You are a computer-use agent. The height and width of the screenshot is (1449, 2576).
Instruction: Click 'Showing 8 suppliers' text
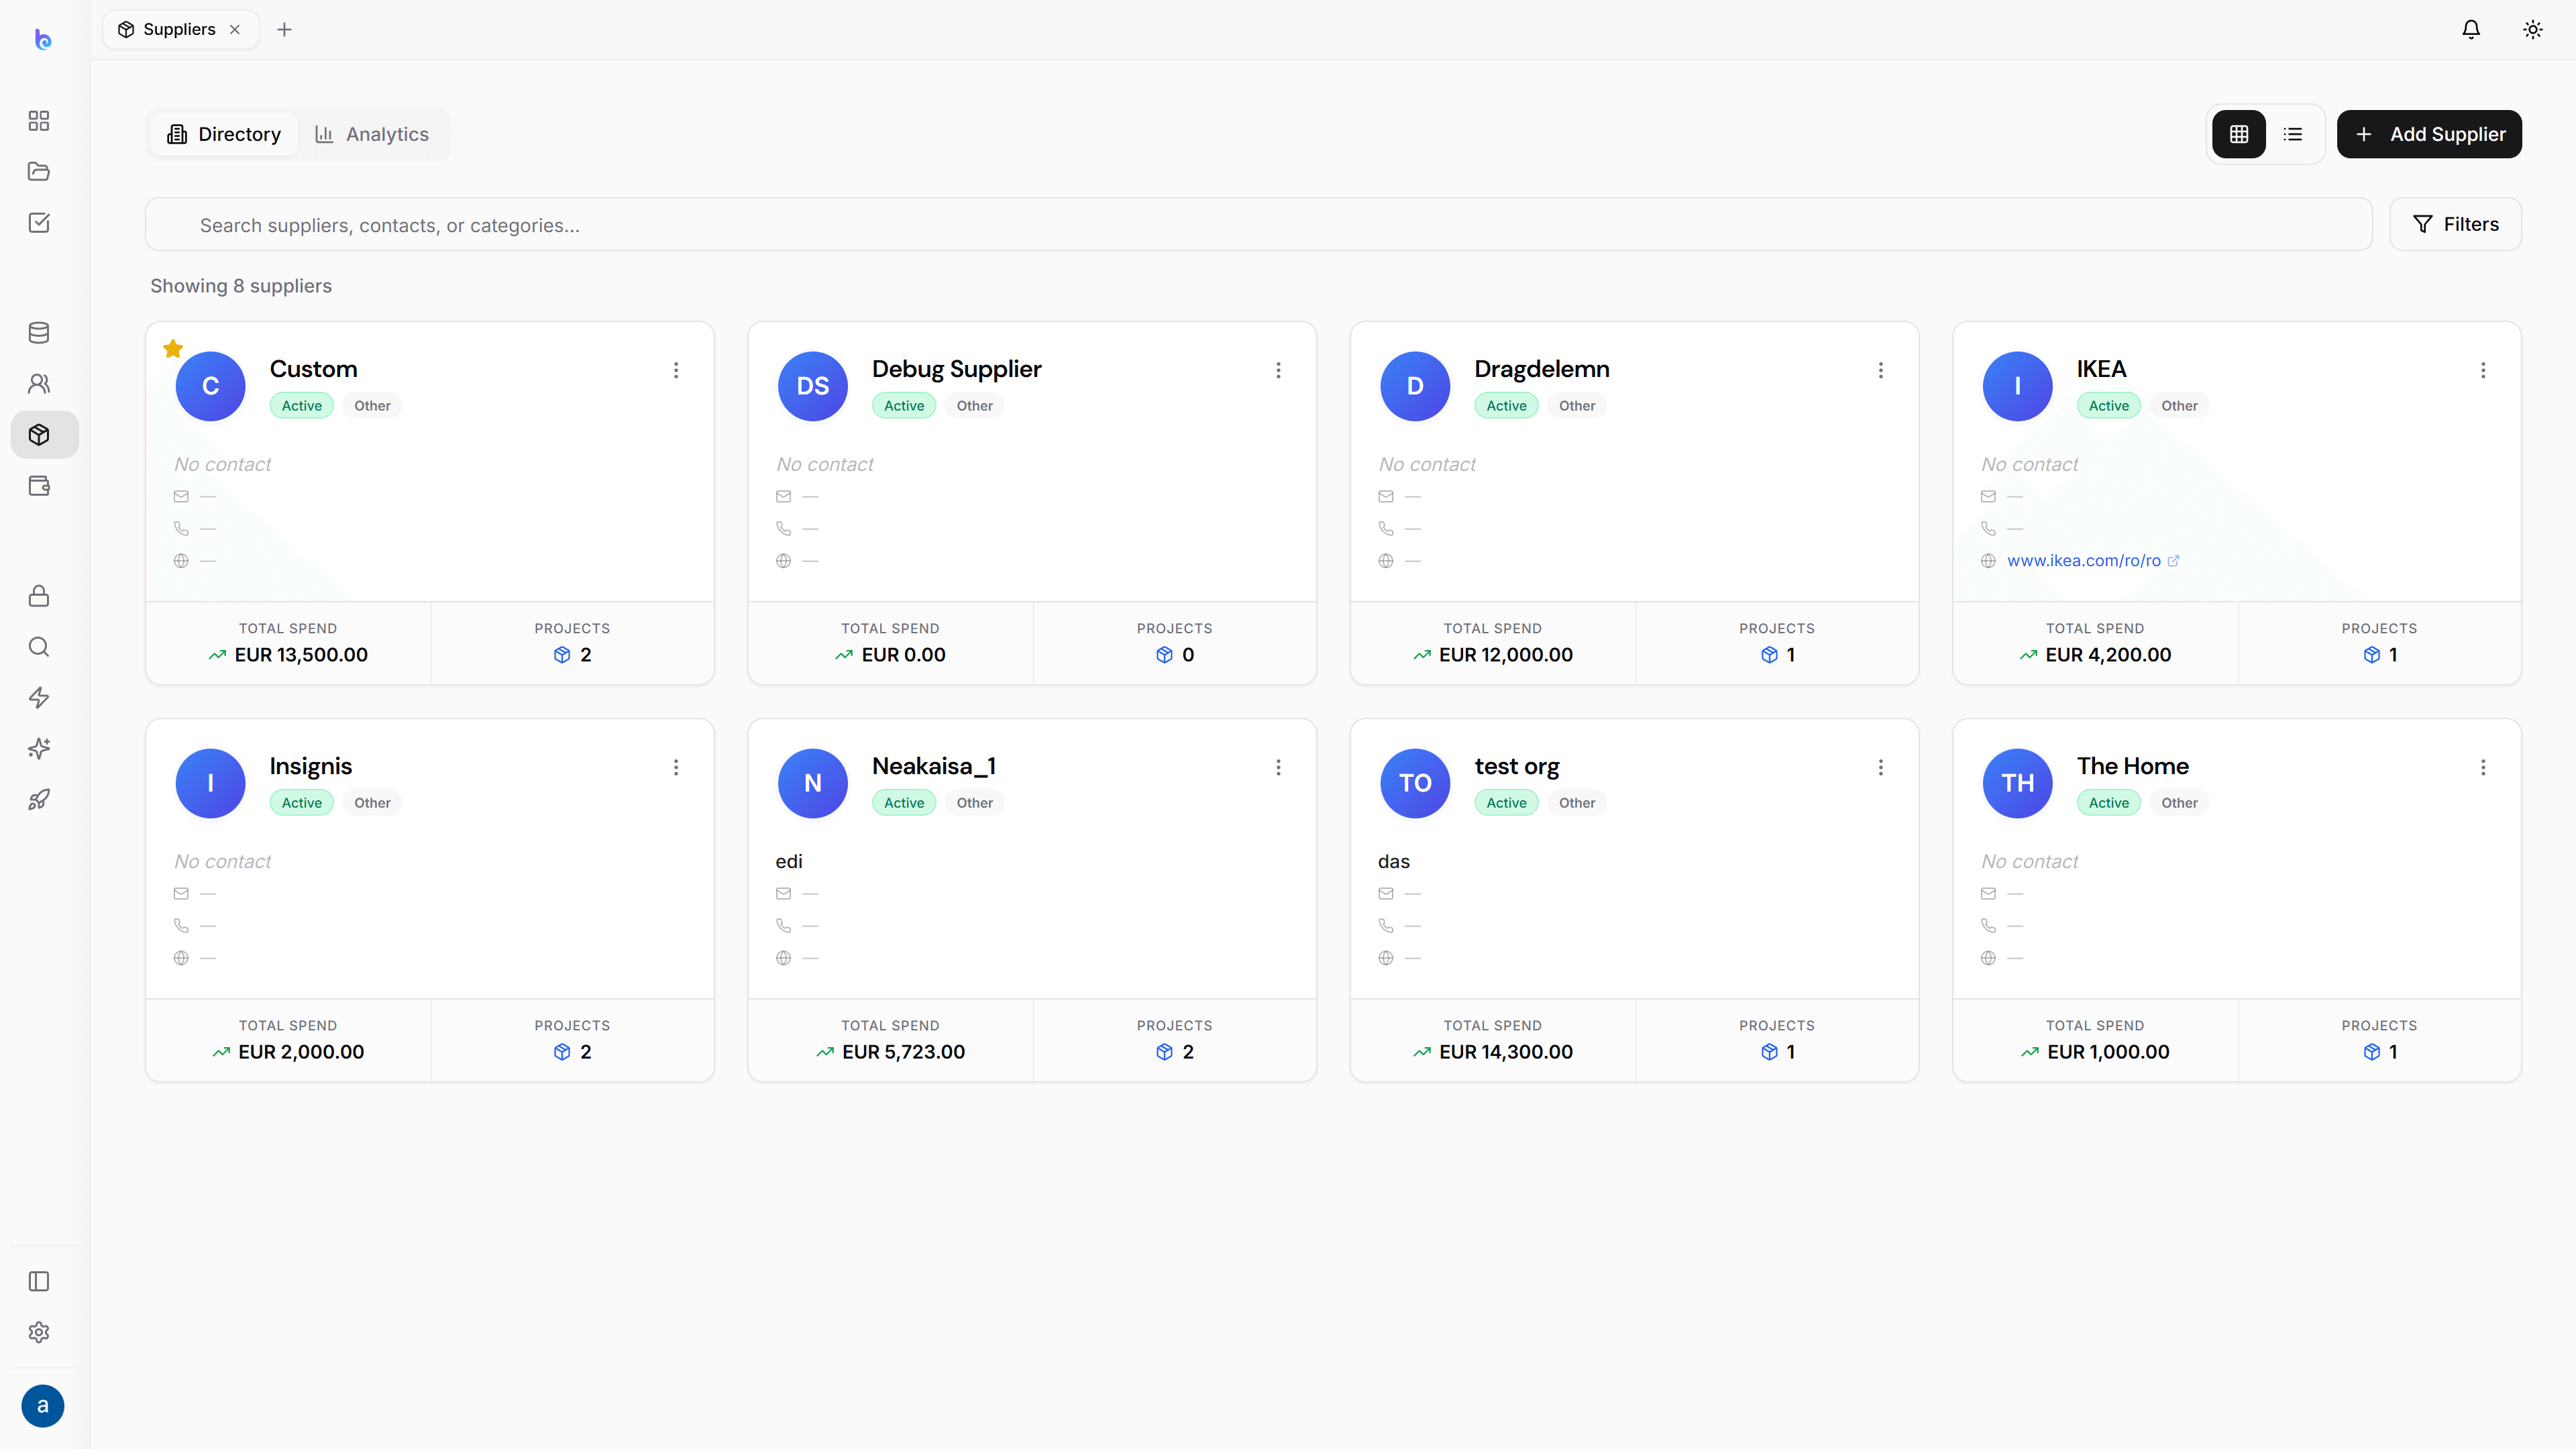[x=241, y=286]
